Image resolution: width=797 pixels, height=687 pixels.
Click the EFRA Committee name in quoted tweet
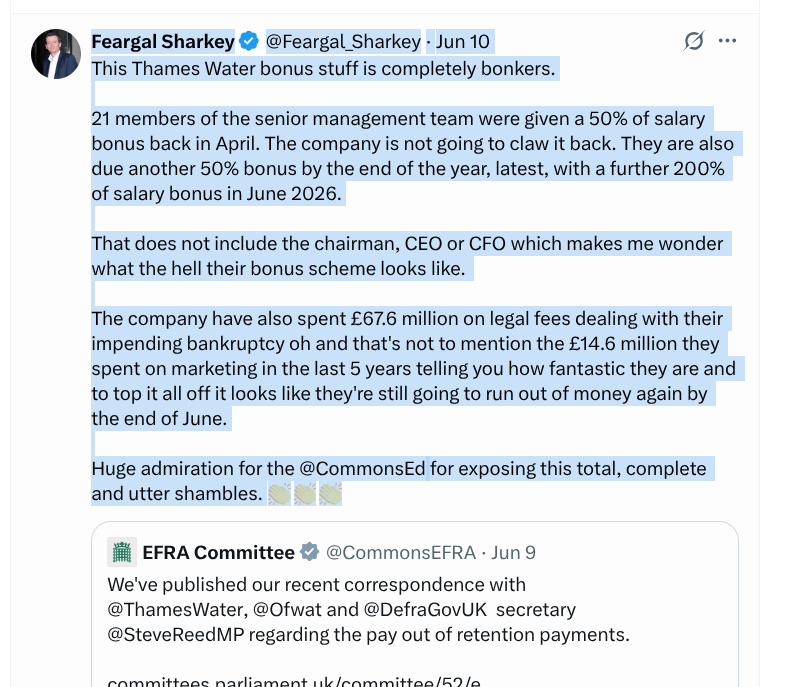pos(219,552)
